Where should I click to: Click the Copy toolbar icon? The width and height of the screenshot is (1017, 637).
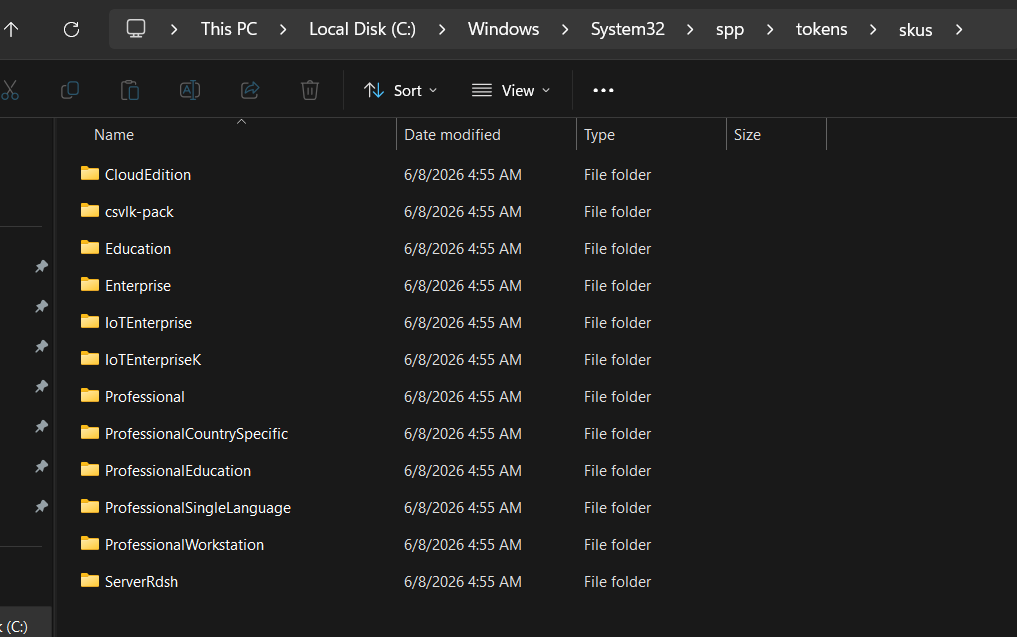point(69,90)
